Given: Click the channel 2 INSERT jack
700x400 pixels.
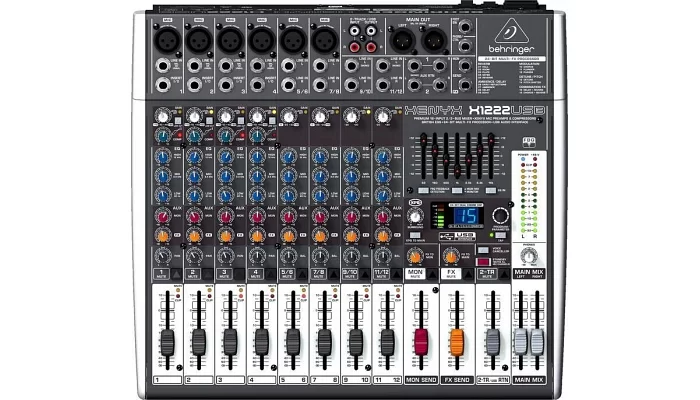Looking at the screenshot, I should 195,84.
